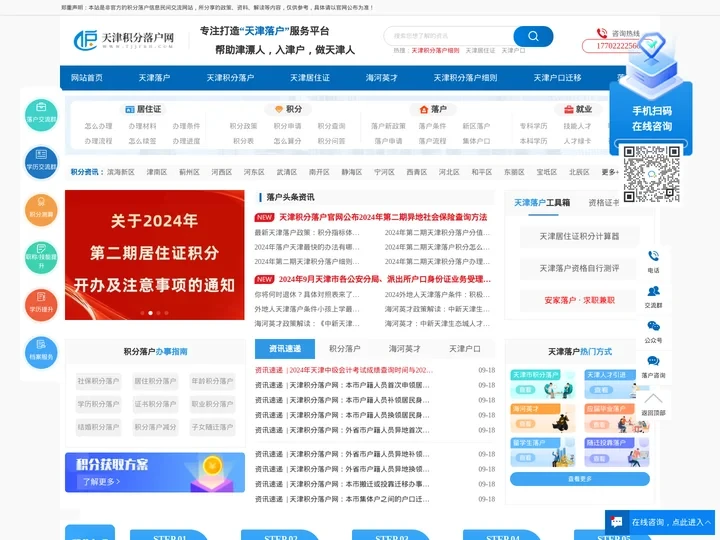Viewport: 720px width, 540px height.
Task: Click 天津居住证积分计算器 button
Action: coord(579,236)
